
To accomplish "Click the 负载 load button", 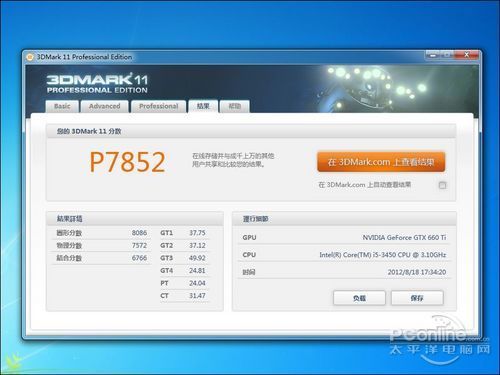I will pyautogui.click(x=359, y=298).
